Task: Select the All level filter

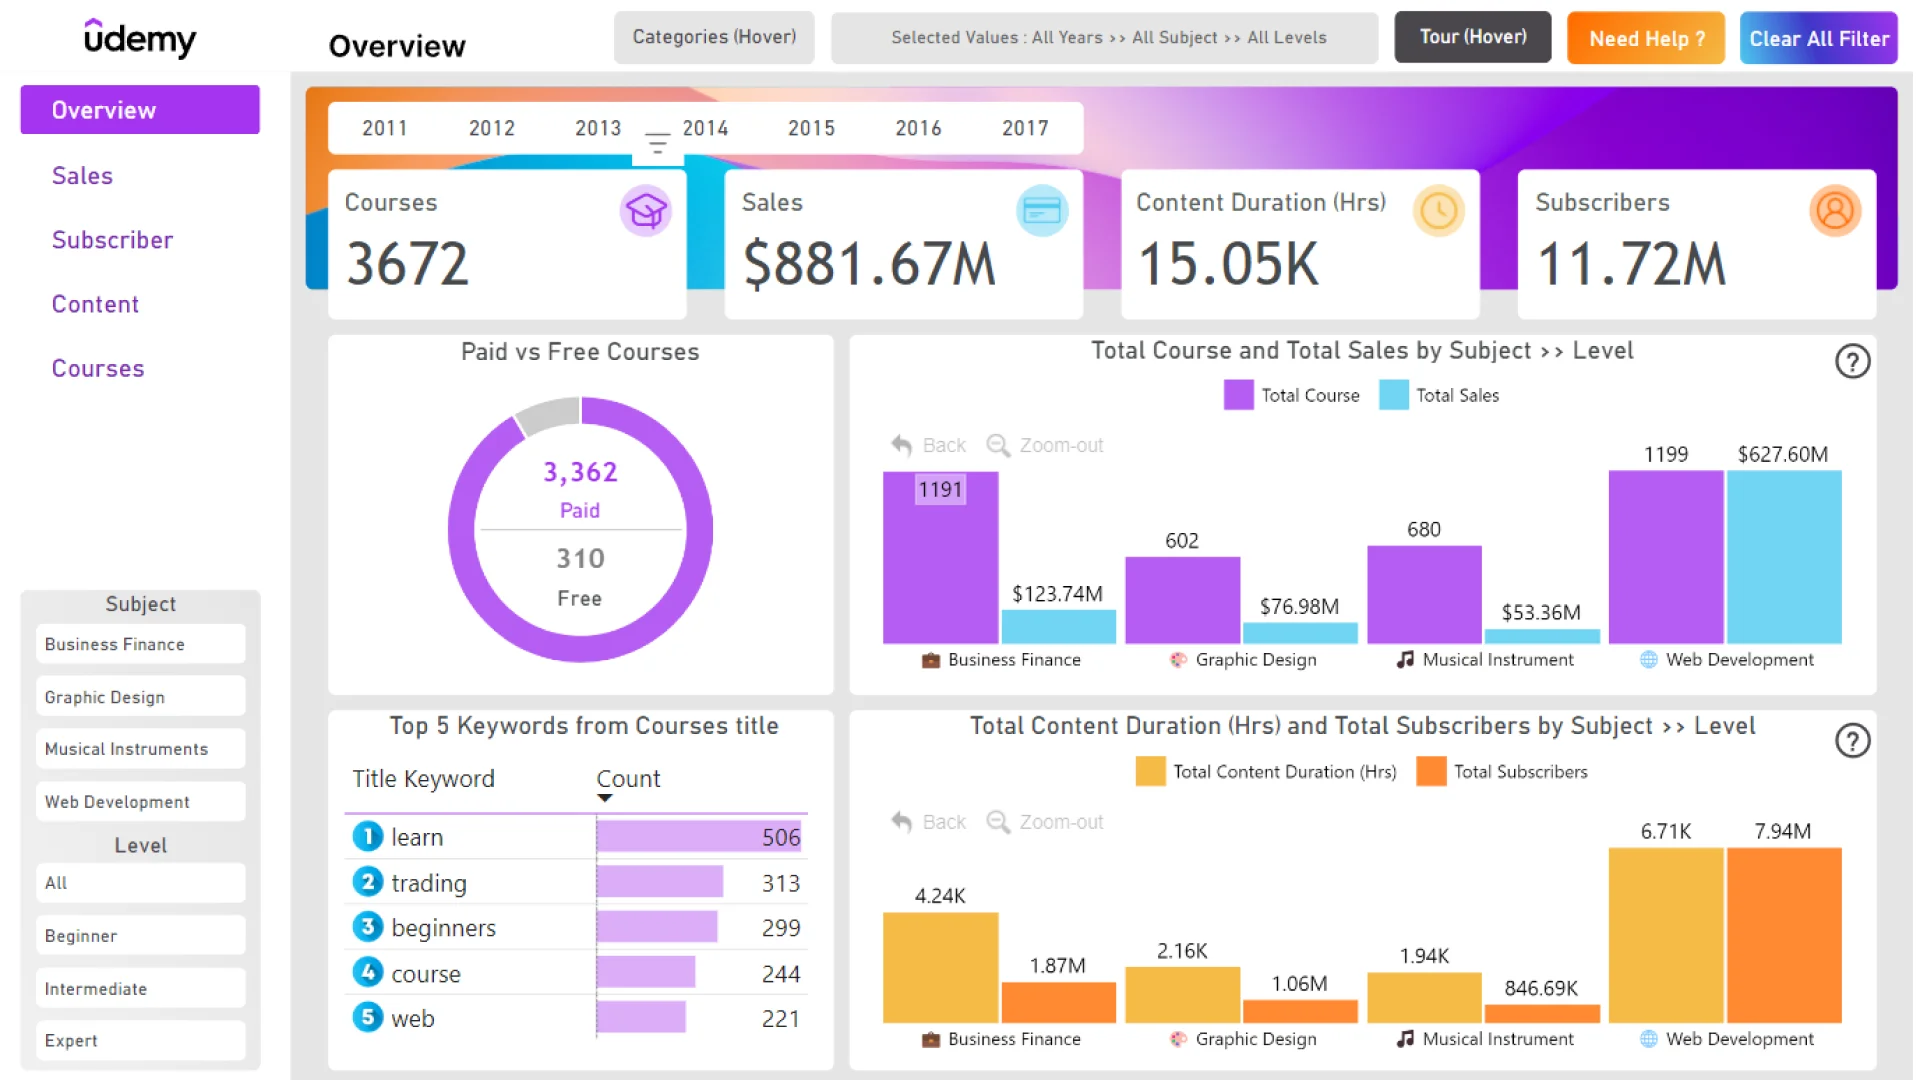Action: (x=140, y=883)
